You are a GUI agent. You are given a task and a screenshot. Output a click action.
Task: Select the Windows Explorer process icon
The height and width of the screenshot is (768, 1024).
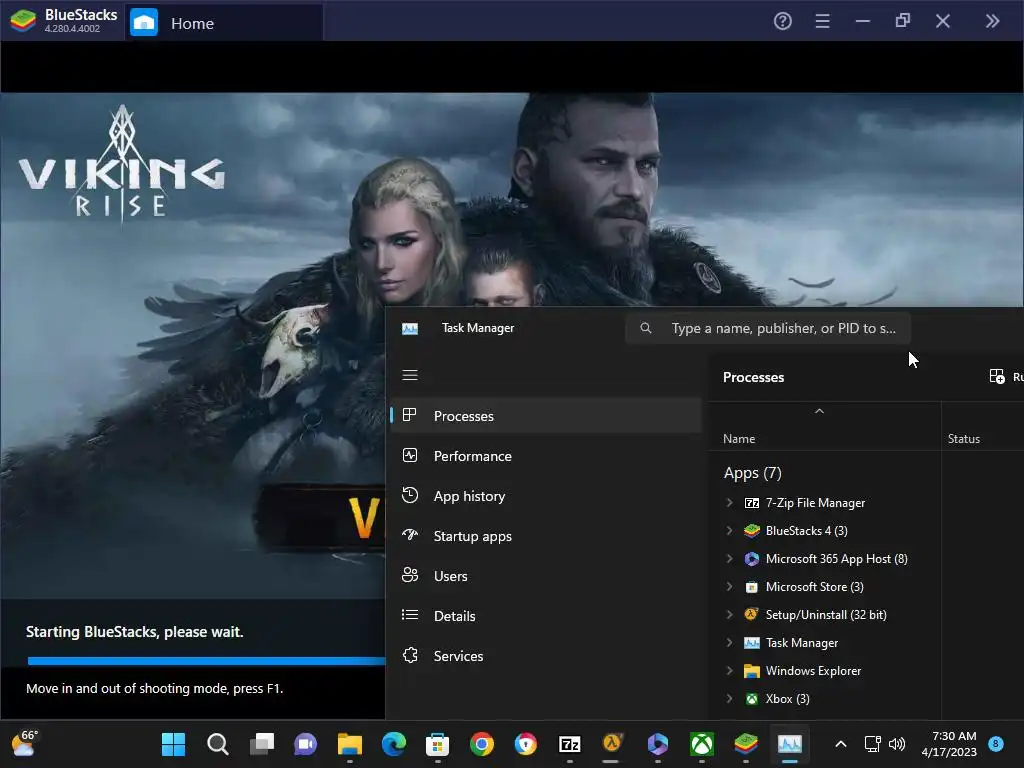tap(752, 671)
